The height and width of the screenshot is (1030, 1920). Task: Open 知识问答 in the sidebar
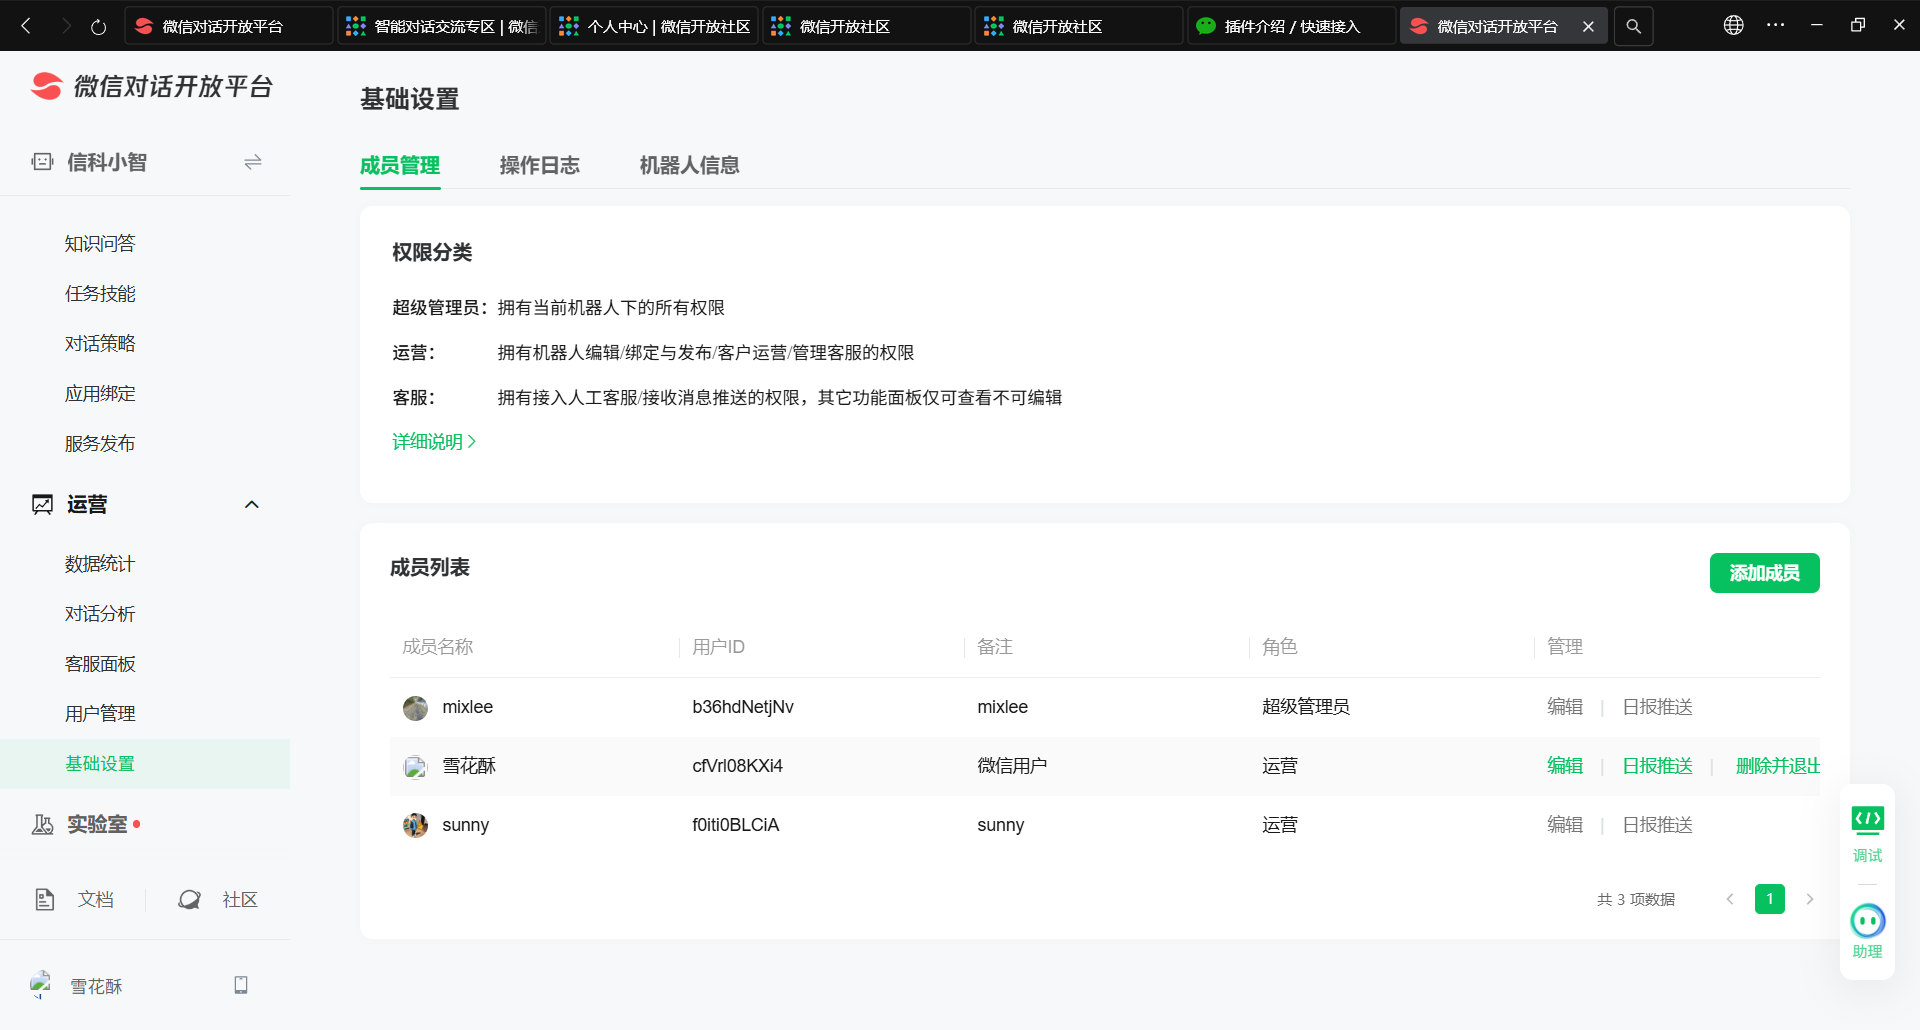[100, 244]
